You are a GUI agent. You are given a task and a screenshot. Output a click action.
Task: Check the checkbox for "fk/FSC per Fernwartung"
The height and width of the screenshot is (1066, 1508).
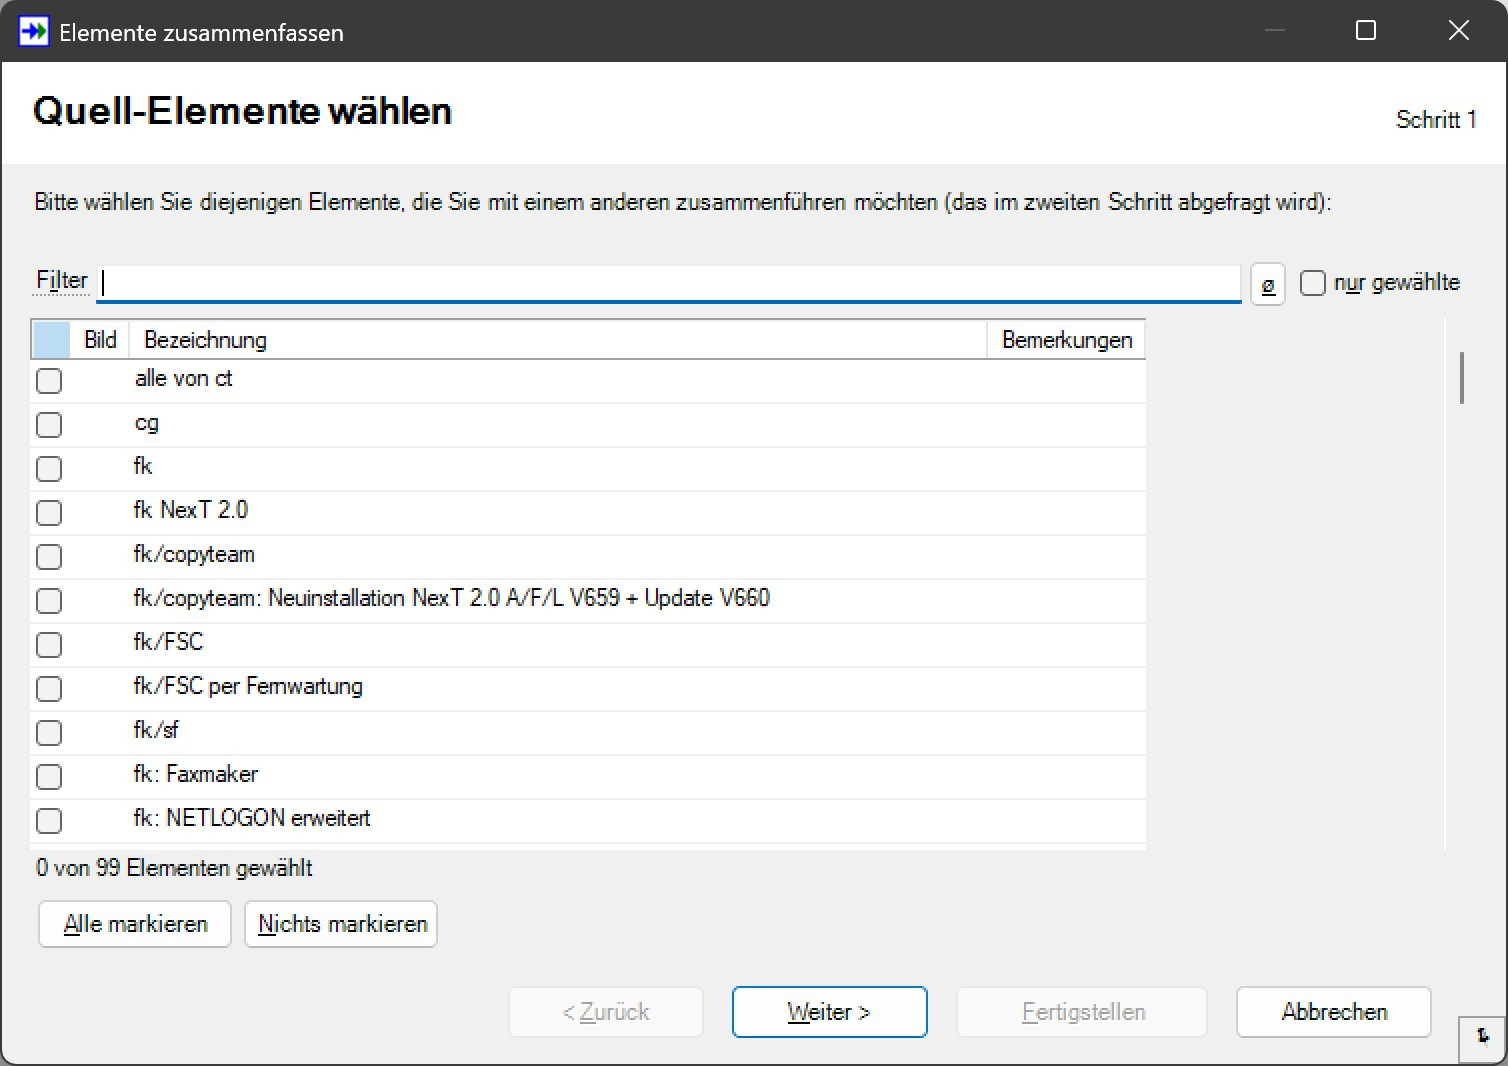49,689
